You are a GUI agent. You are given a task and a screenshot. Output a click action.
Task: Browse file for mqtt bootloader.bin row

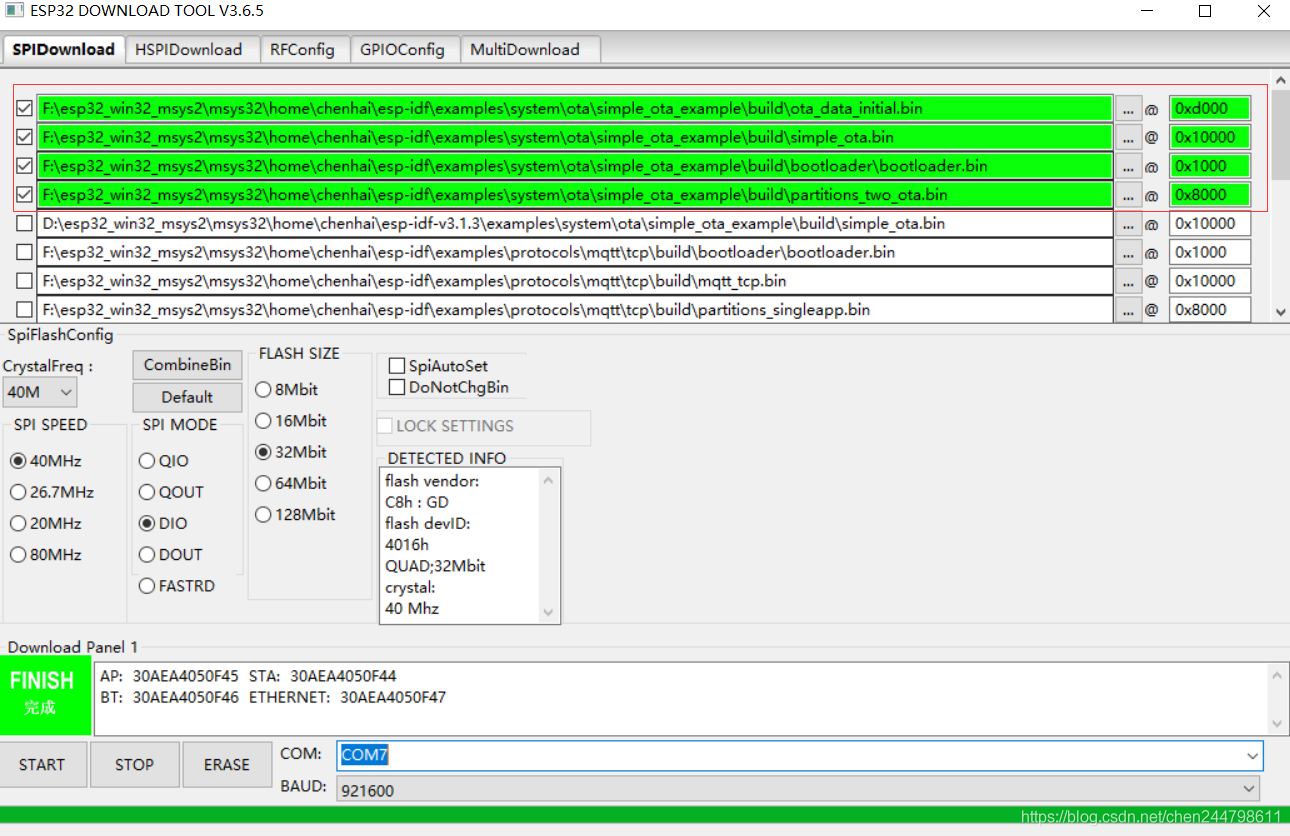pyautogui.click(x=1128, y=253)
